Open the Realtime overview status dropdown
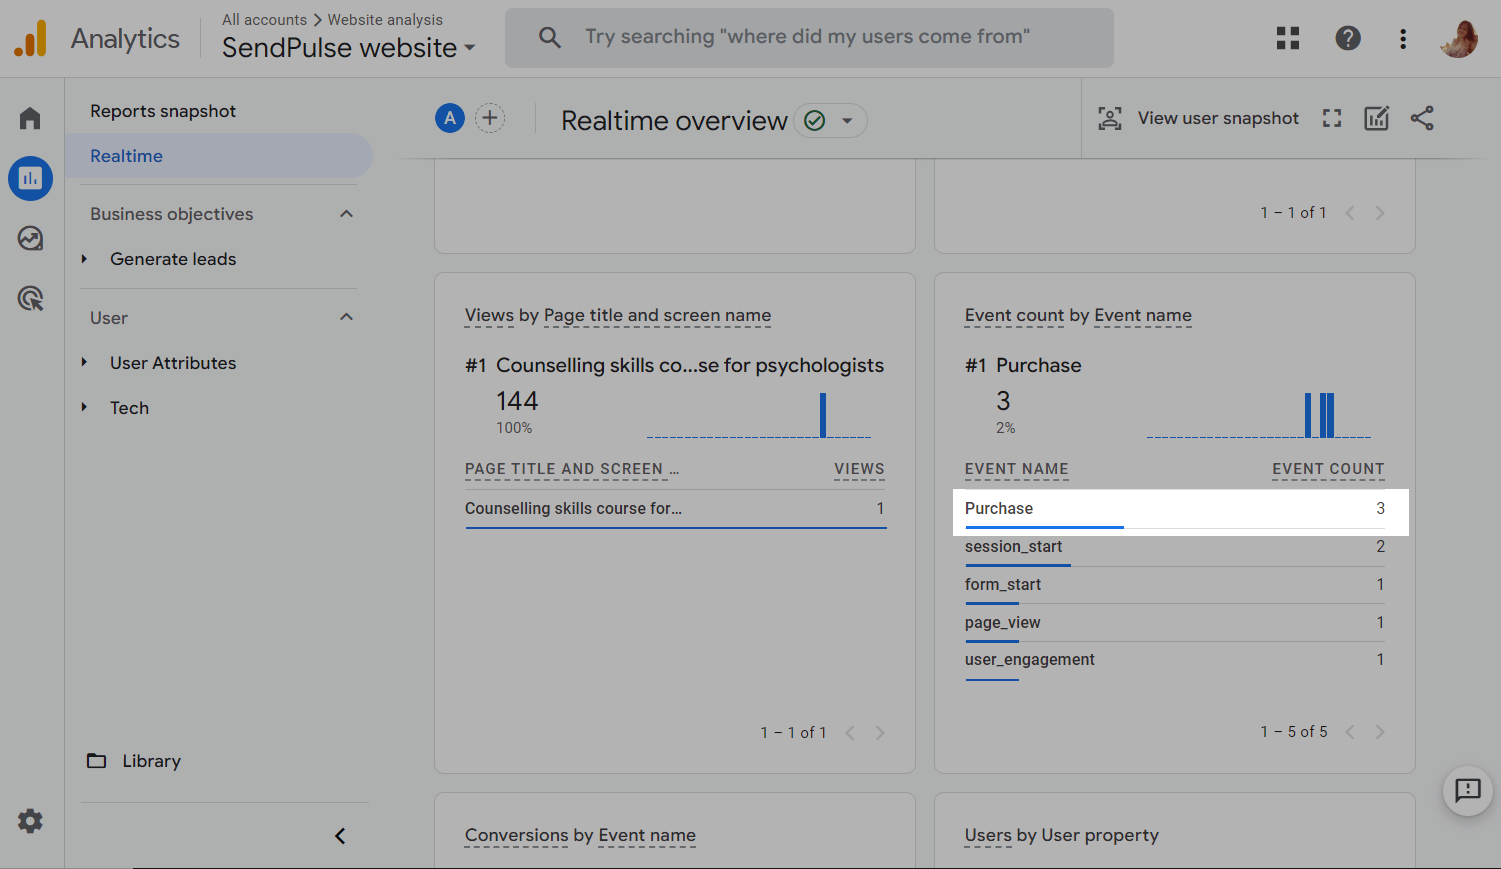This screenshot has width=1501, height=869. pyautogui.click(x=846, y=121)
